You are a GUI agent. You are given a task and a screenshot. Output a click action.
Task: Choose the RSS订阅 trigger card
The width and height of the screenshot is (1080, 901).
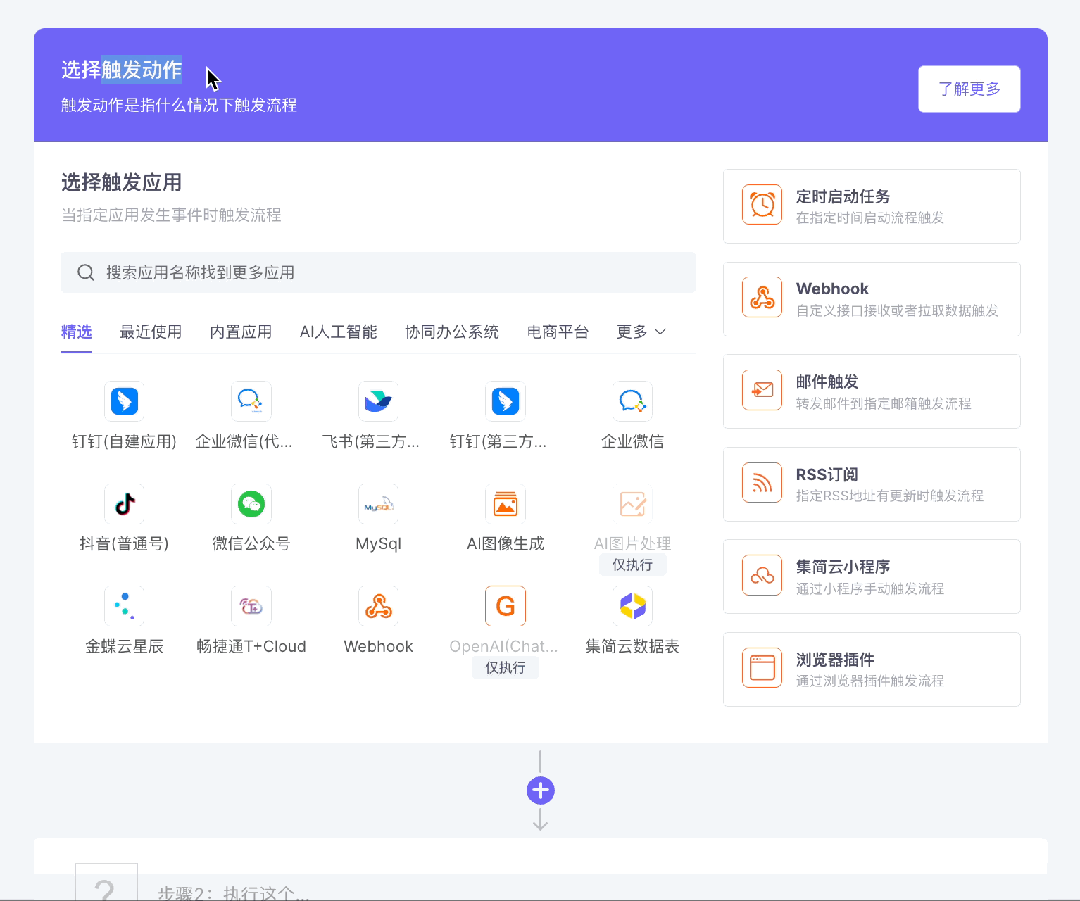point(871,484)
